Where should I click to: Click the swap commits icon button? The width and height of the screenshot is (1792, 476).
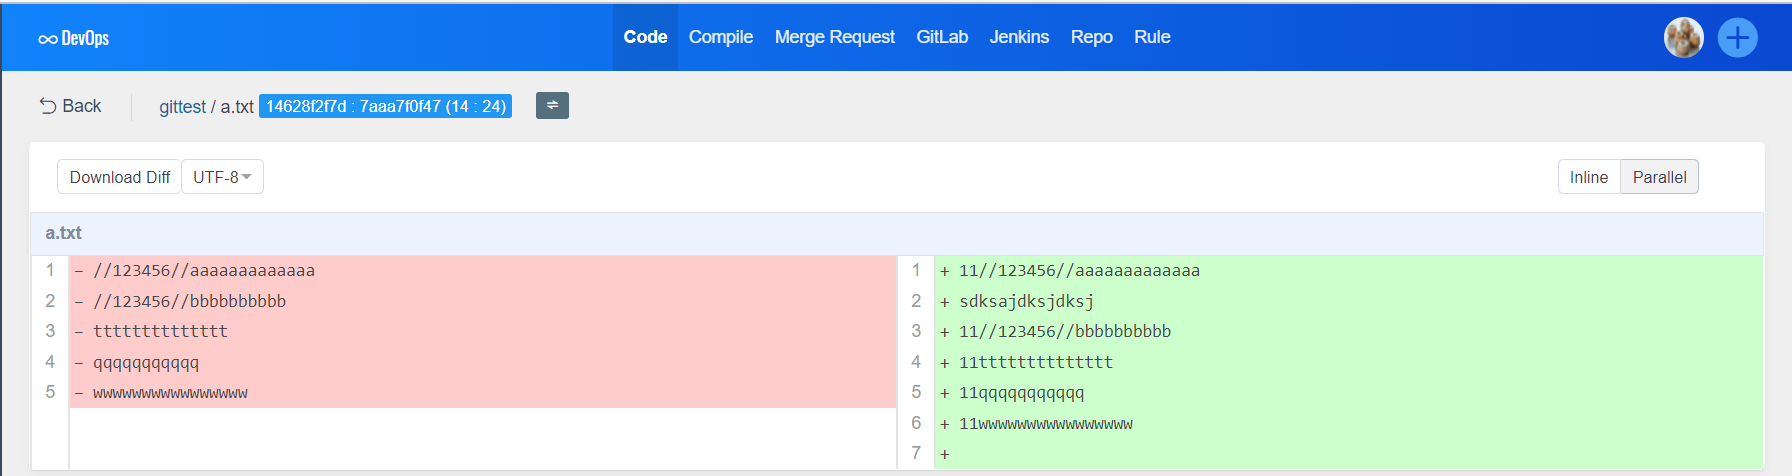pyautogui.click(x=552, y=105)
